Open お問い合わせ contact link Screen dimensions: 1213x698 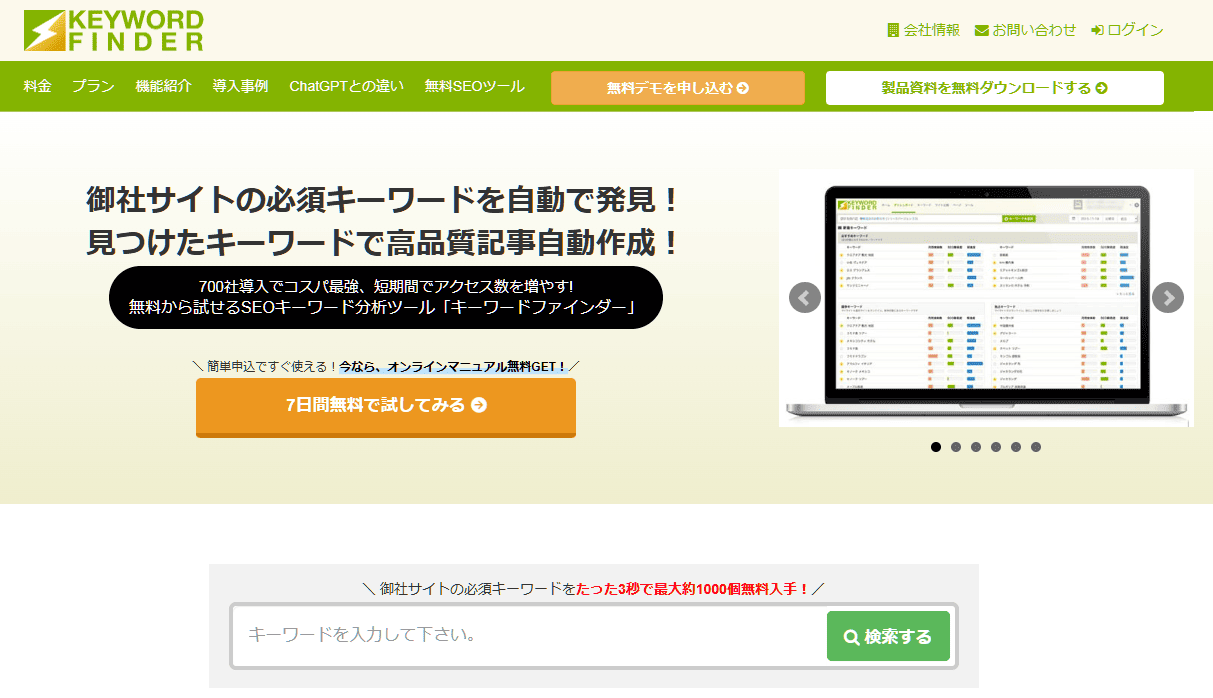pos(1025,30)
